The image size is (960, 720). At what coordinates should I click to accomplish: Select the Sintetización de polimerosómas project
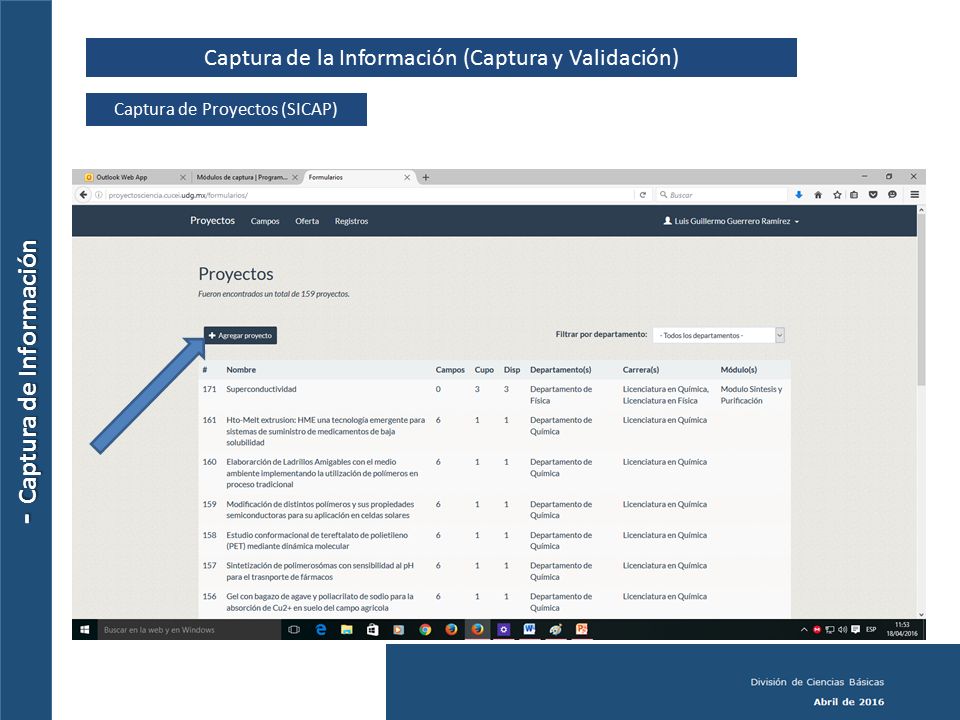coord(320,571)
